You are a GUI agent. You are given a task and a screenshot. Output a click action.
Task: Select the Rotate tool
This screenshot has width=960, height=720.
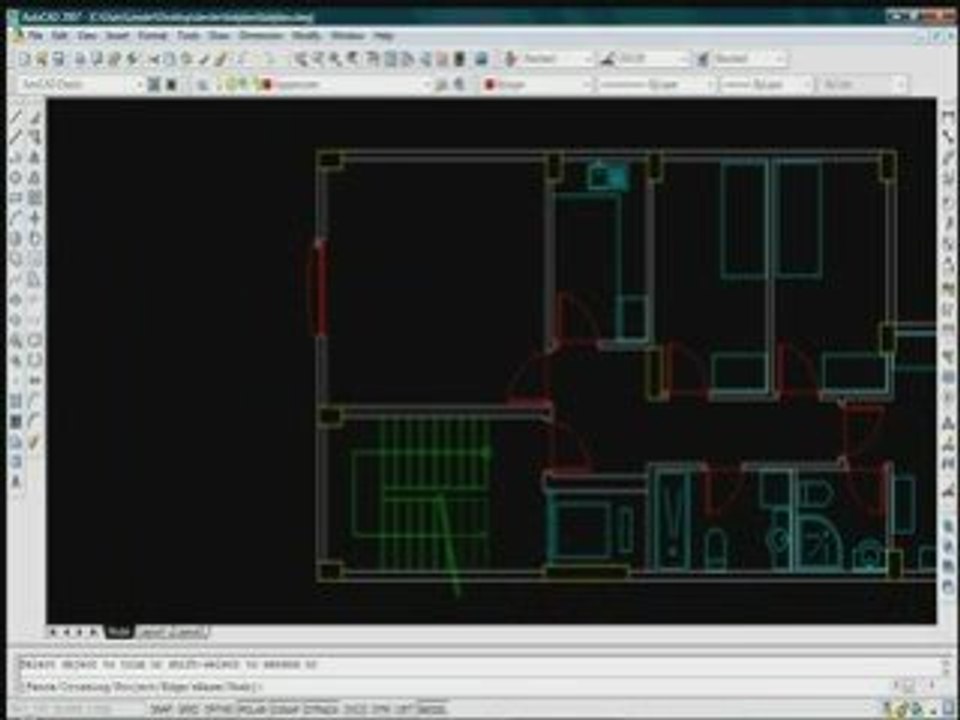36,238
